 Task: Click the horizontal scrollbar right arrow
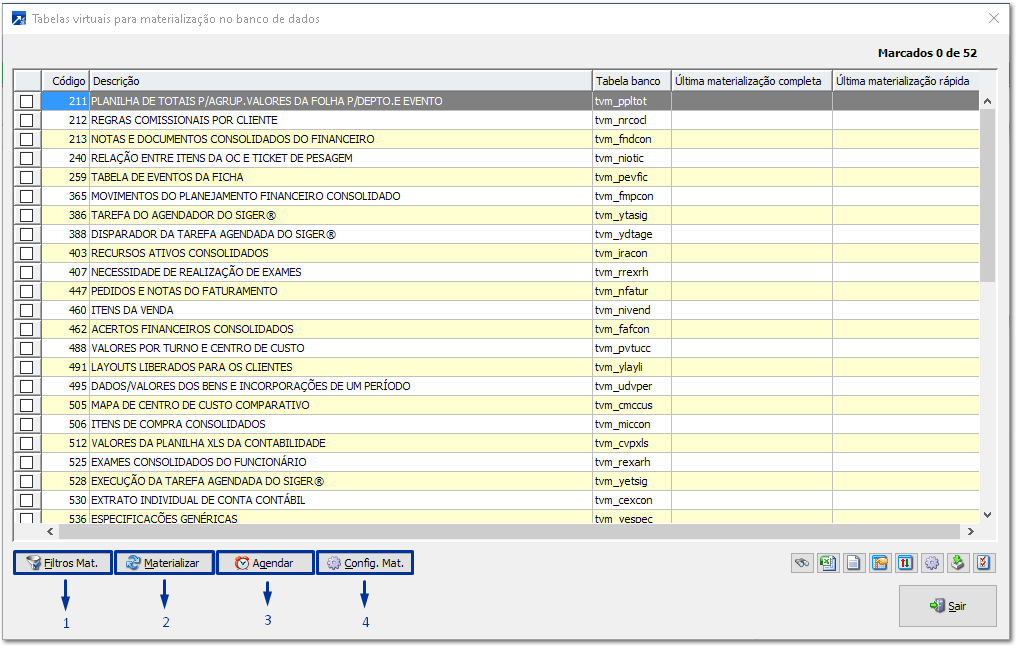[971, 532]
